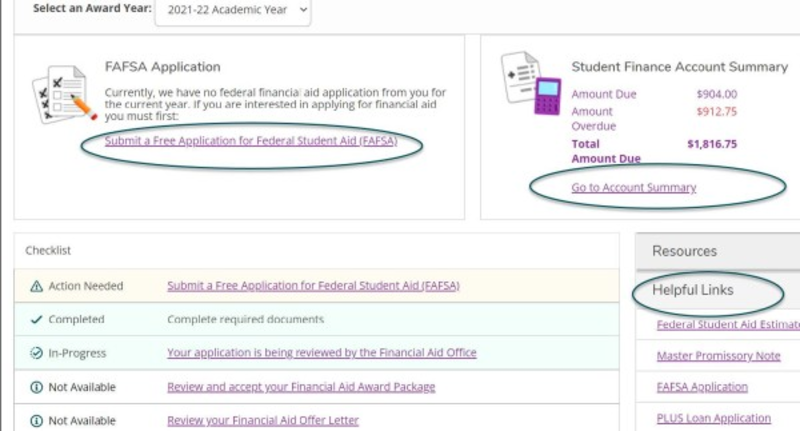Screen dimensions: 800x431
Task: Click the Complete required documents text
Action: point(245,320)
